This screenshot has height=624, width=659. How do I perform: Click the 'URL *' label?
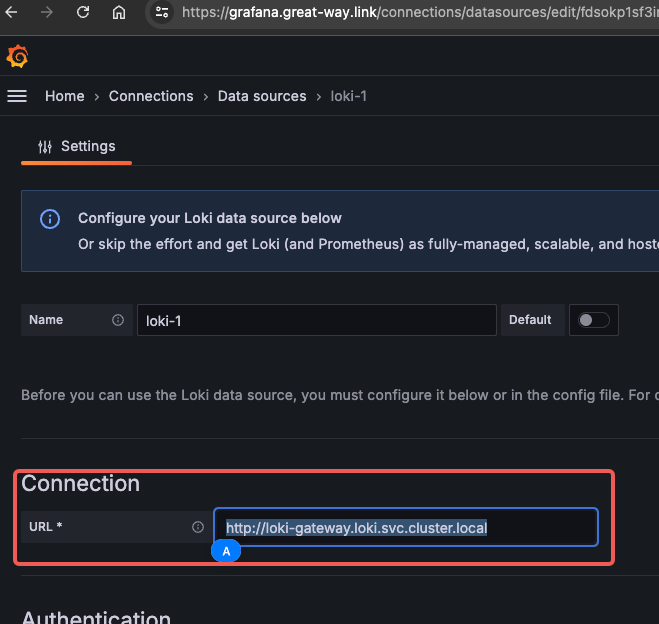(x=46, y=527)
